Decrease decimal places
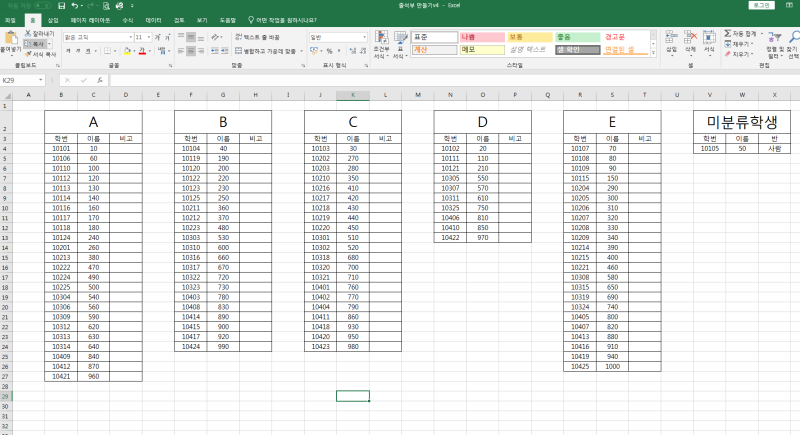Image resolution: width=800 pixels, height=435 pixels. [x=363, y=51]
